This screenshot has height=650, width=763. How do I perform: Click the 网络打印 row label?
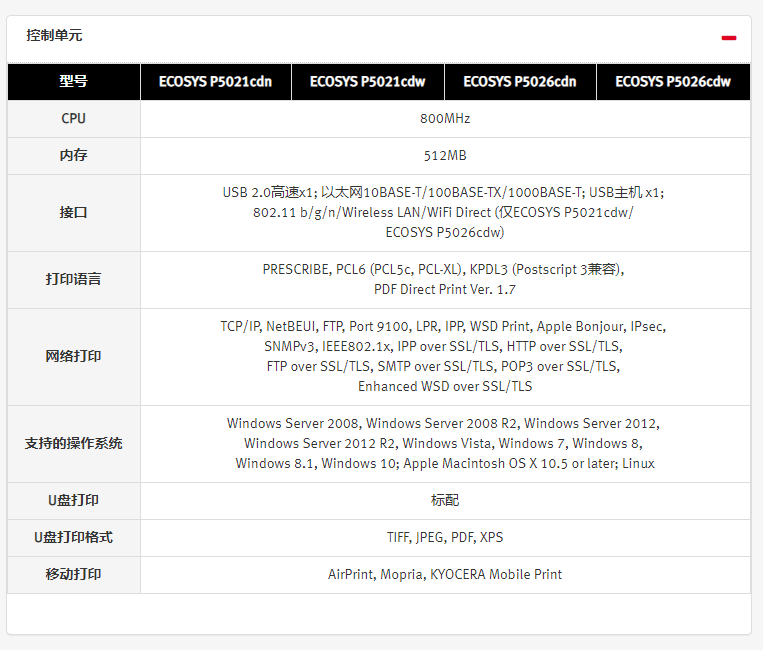pos(73,356)
